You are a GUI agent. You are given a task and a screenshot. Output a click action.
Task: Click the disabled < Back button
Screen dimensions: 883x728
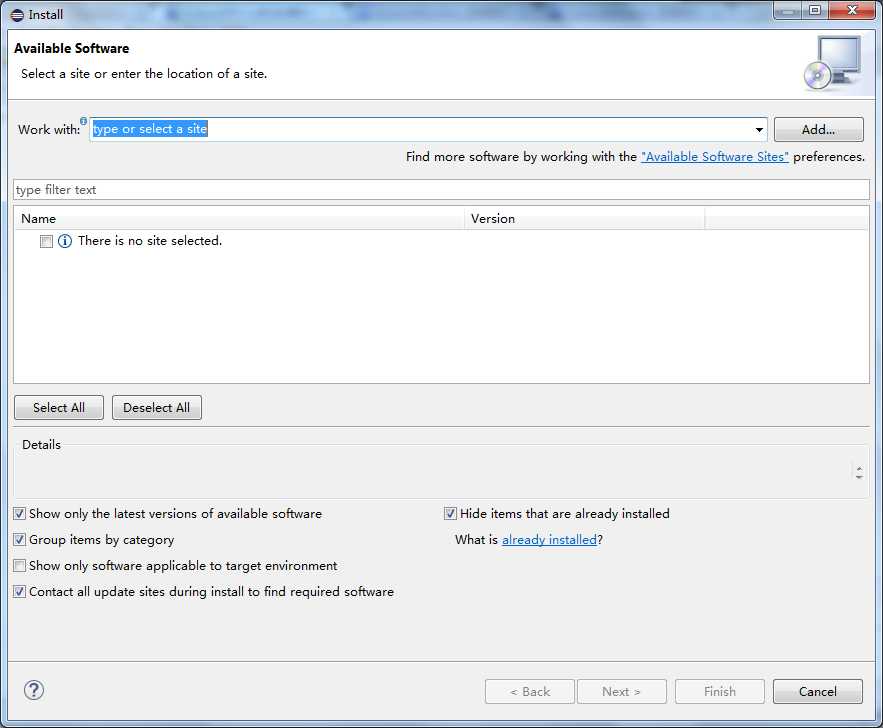pos(530,691)
